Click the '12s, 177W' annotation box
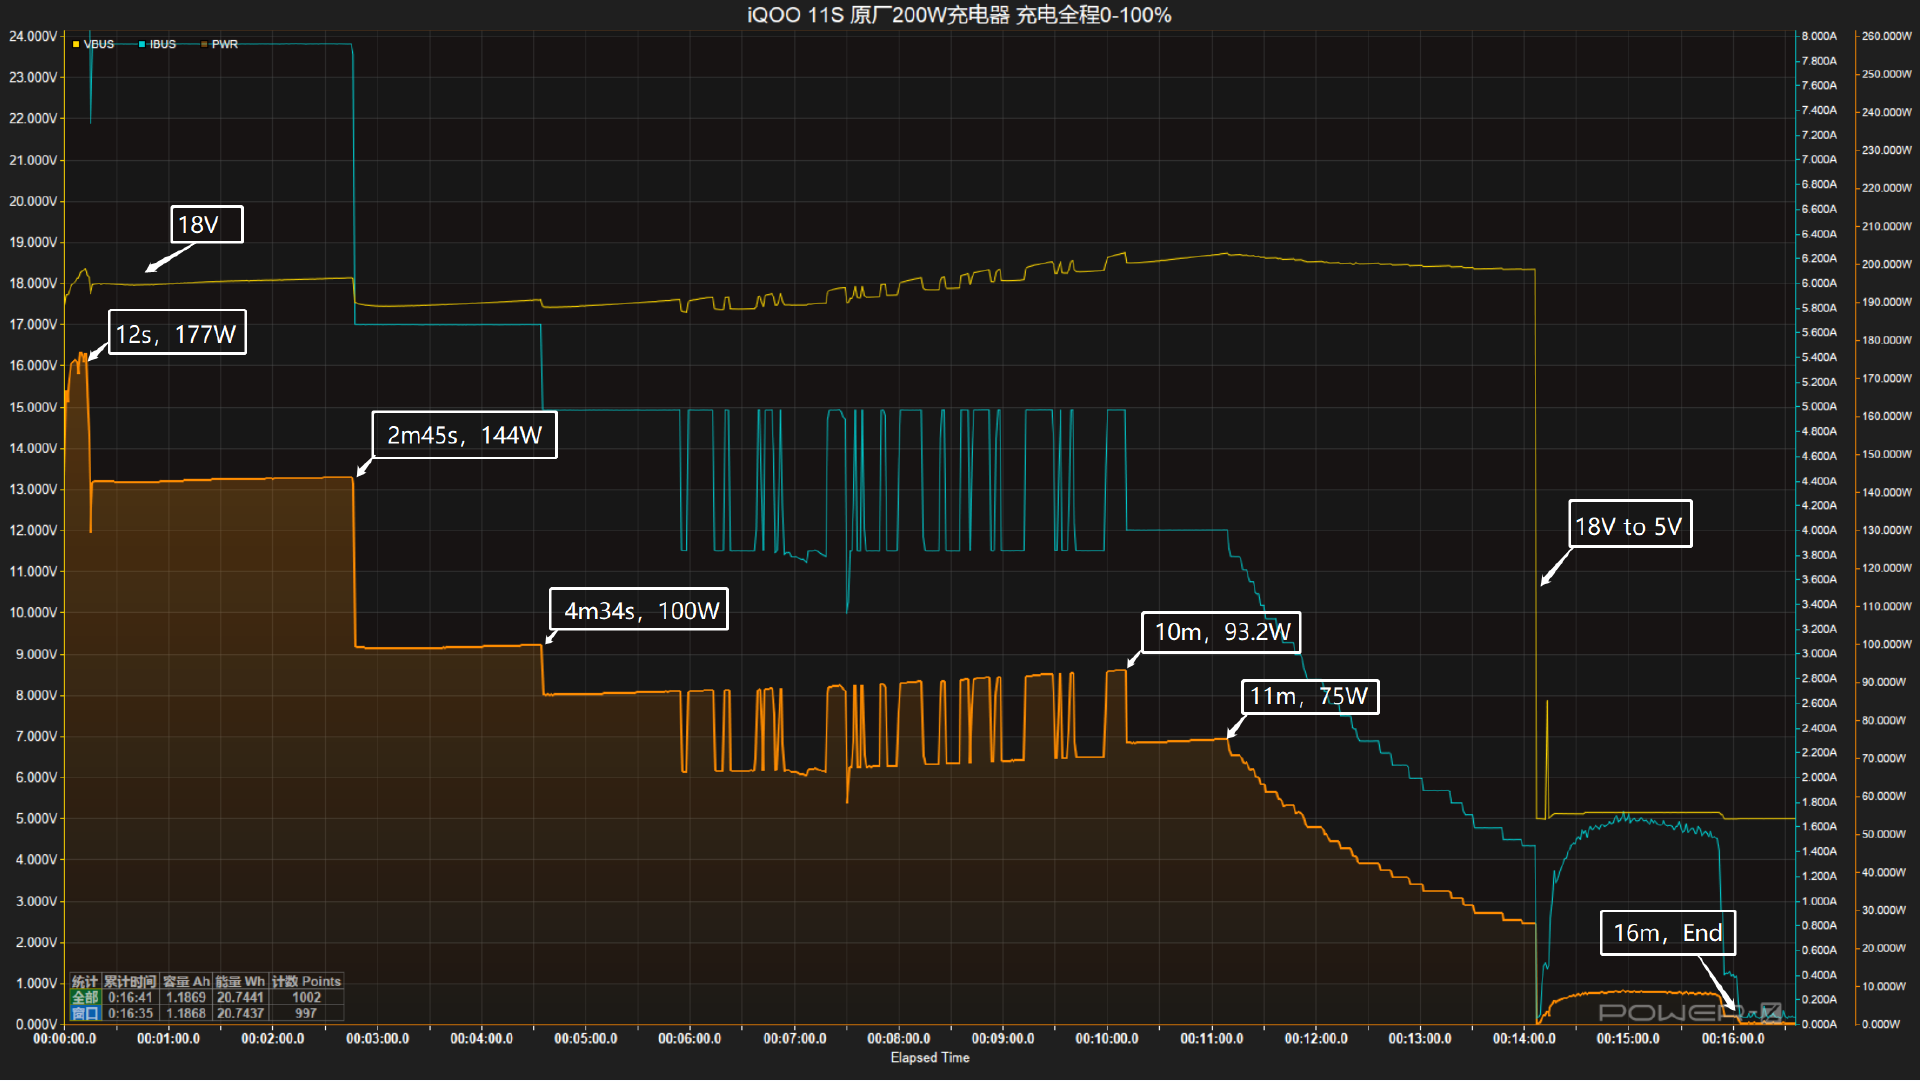The image size is (1920, 1081). 177,333
